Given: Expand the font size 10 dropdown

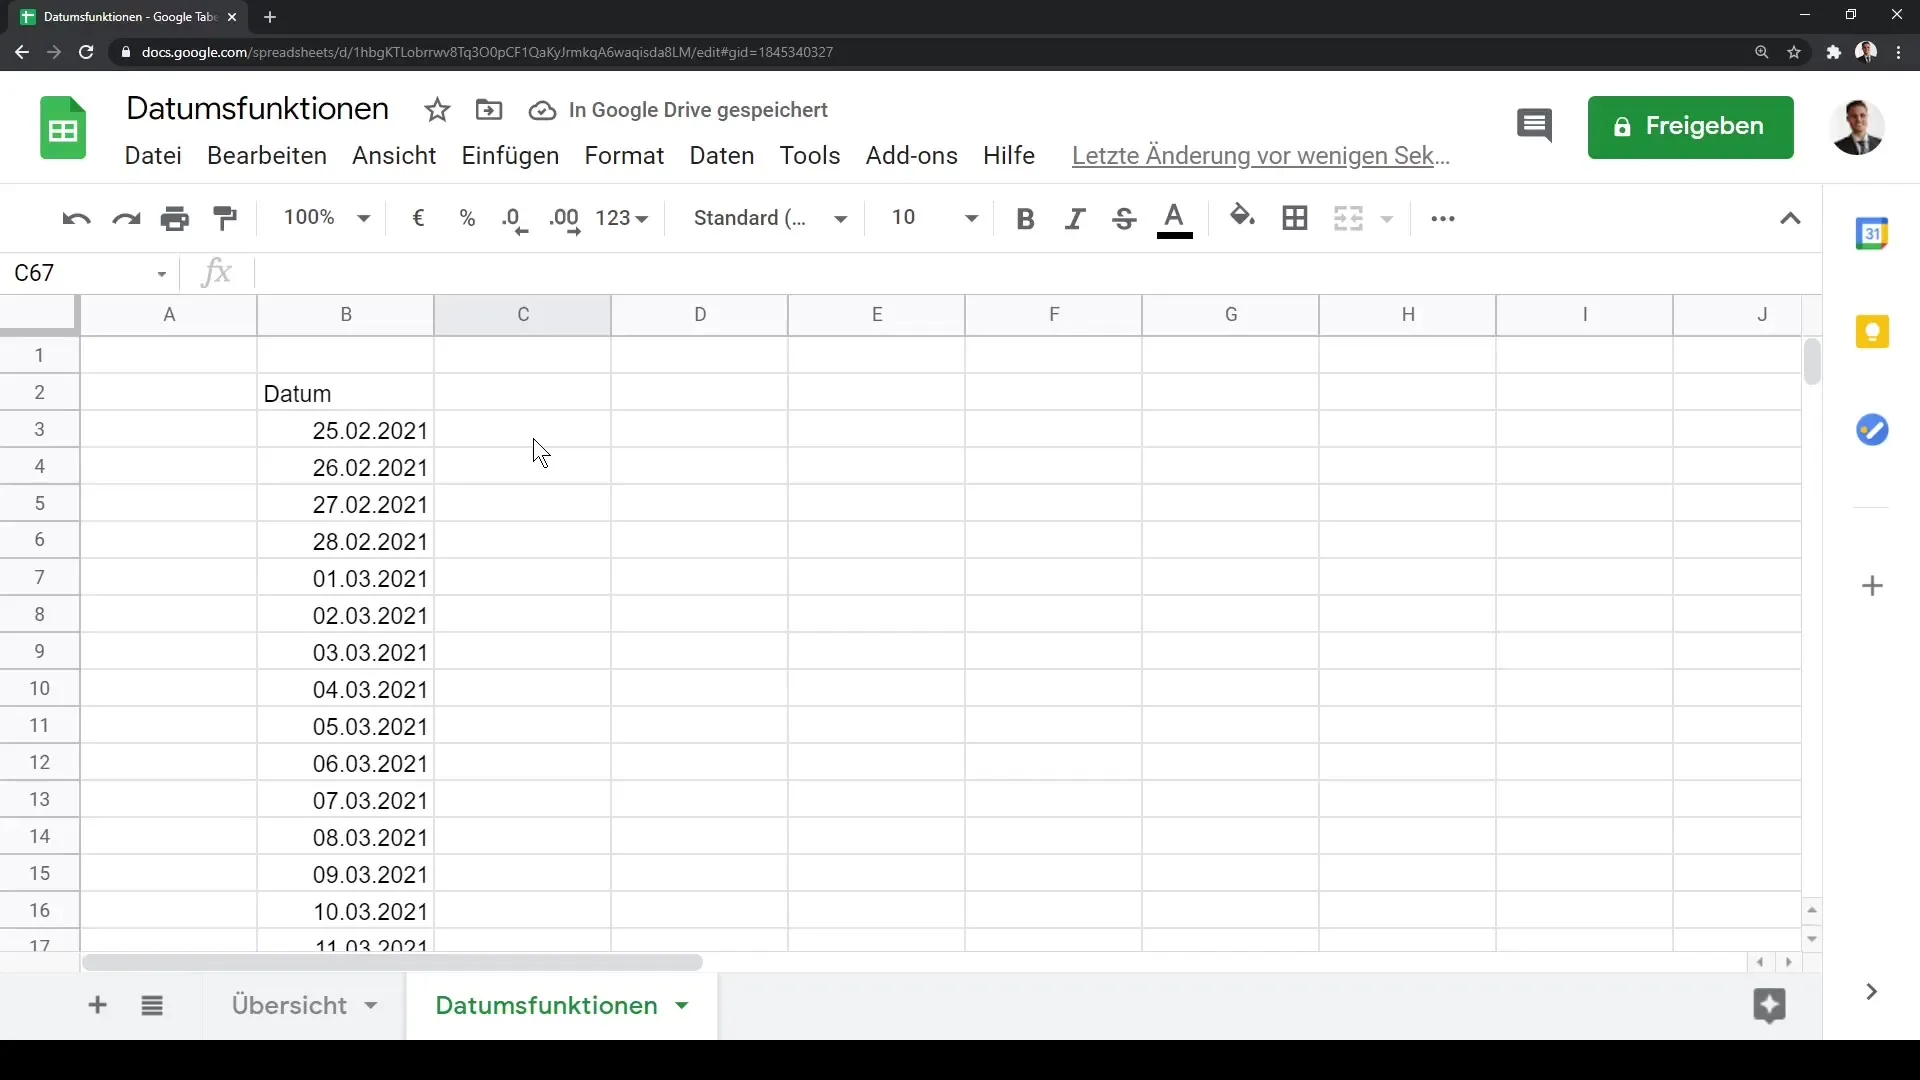Looking at the screenshot, I should click(x=970, y=218).
